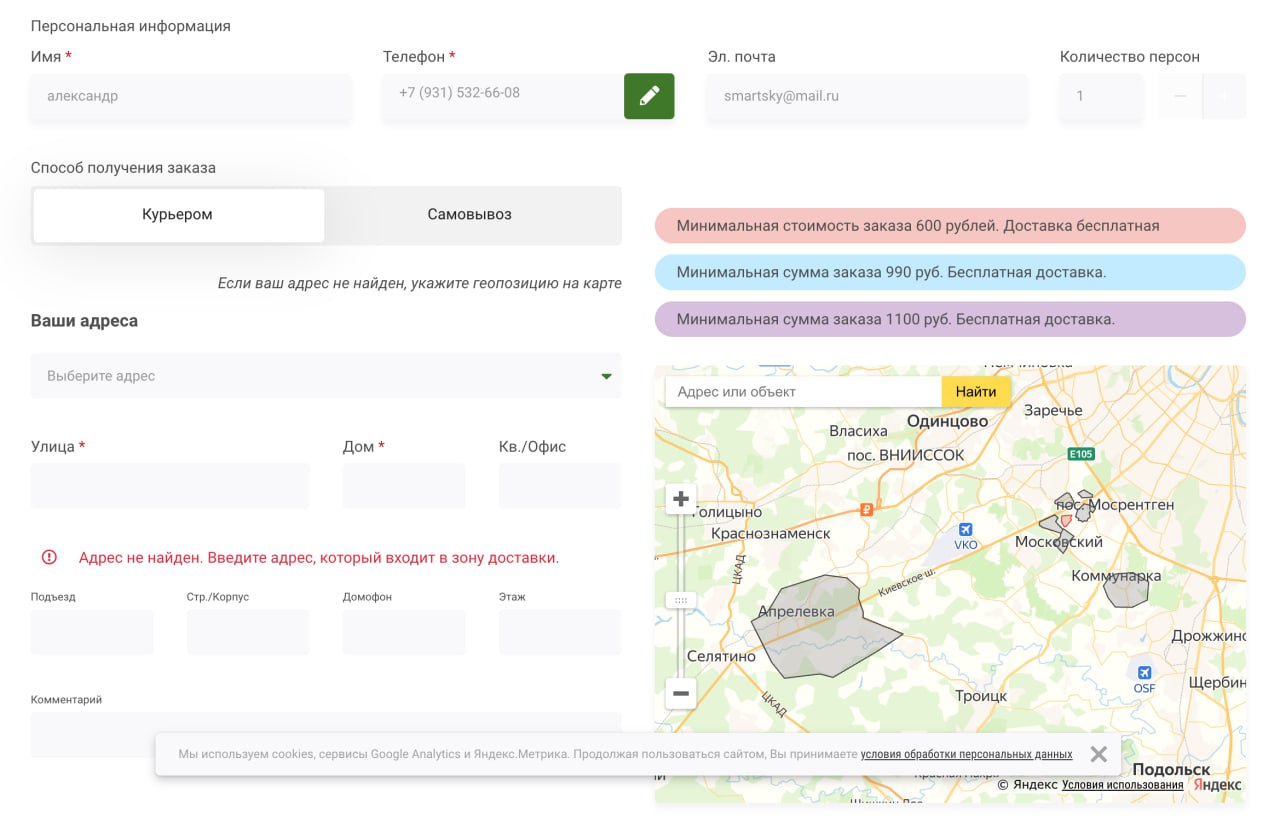Click the Улица street input field
The height and width of the screenshot is (816, 1280).
pyautogui.click(x=170, y=486)
